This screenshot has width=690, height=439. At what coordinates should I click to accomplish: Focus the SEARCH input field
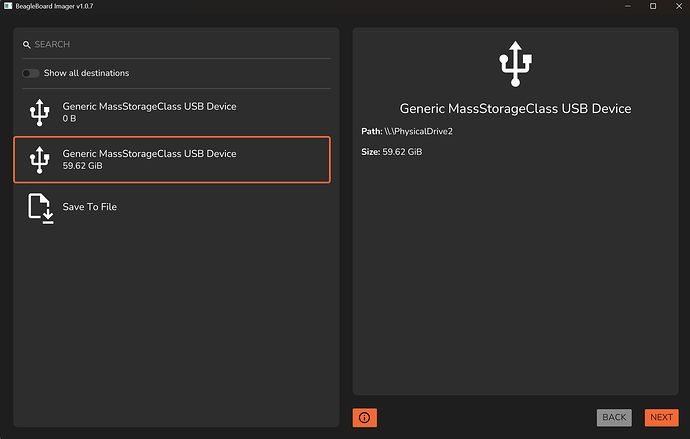click(176, 44)
